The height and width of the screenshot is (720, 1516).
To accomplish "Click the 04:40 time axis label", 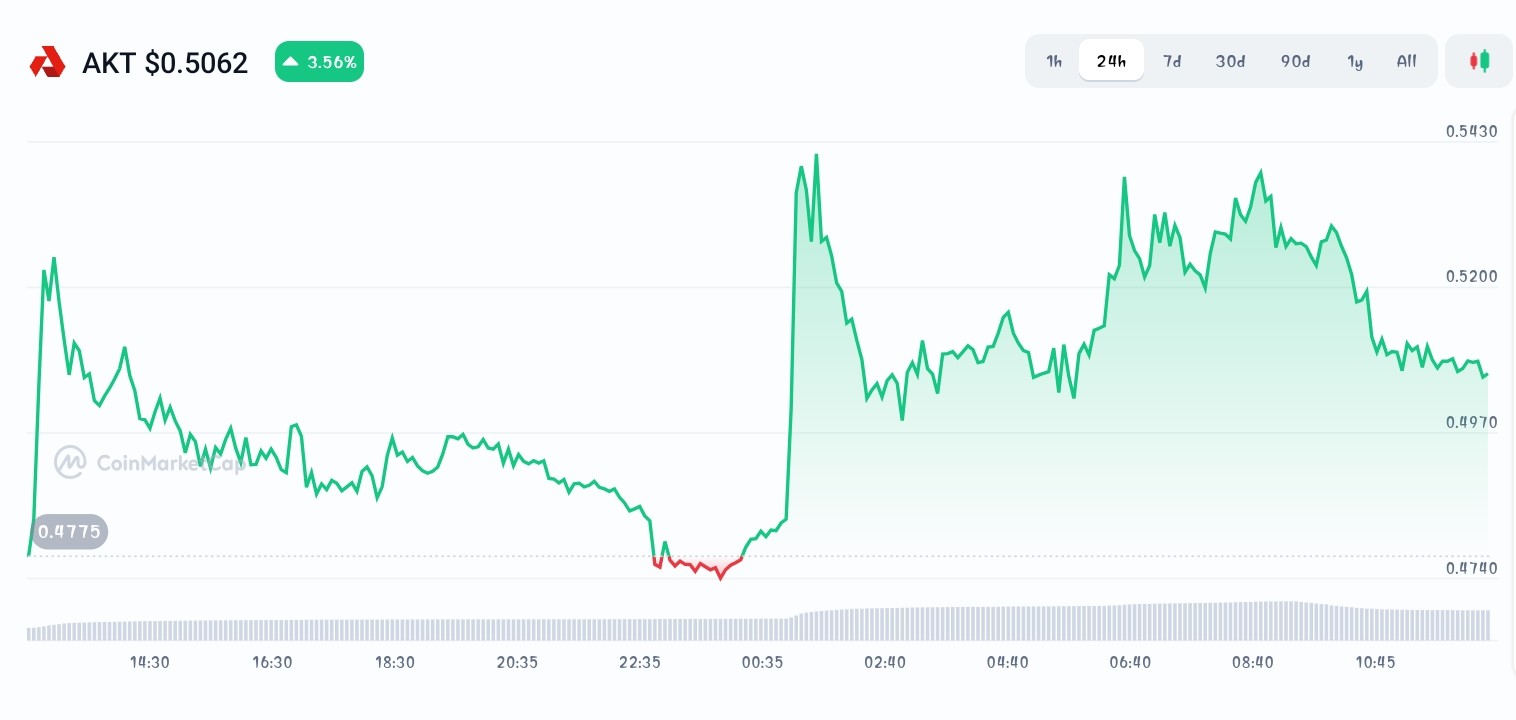I will click(x=1007, y=662).
